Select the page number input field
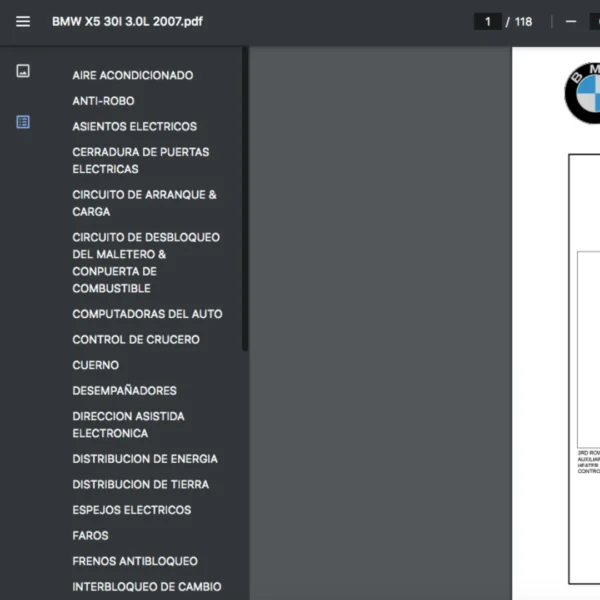Image resolution: width=600 pixels, height=600 pixels. (488, 21)
